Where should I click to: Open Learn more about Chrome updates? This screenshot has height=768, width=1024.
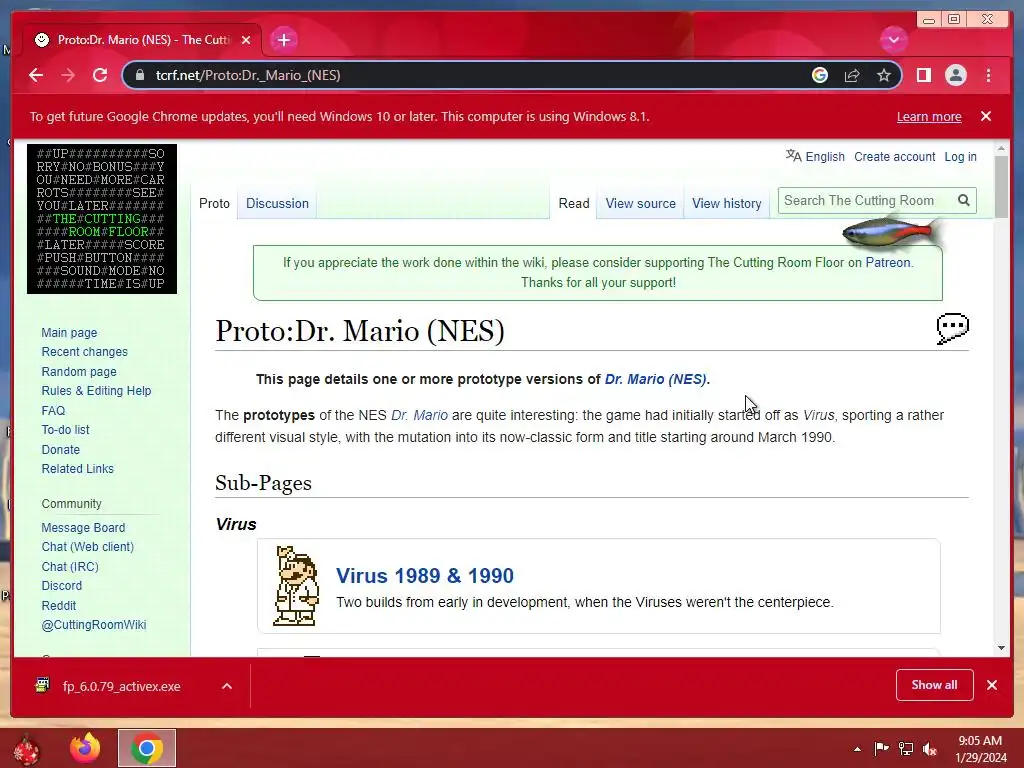click(x=929, y=116)
